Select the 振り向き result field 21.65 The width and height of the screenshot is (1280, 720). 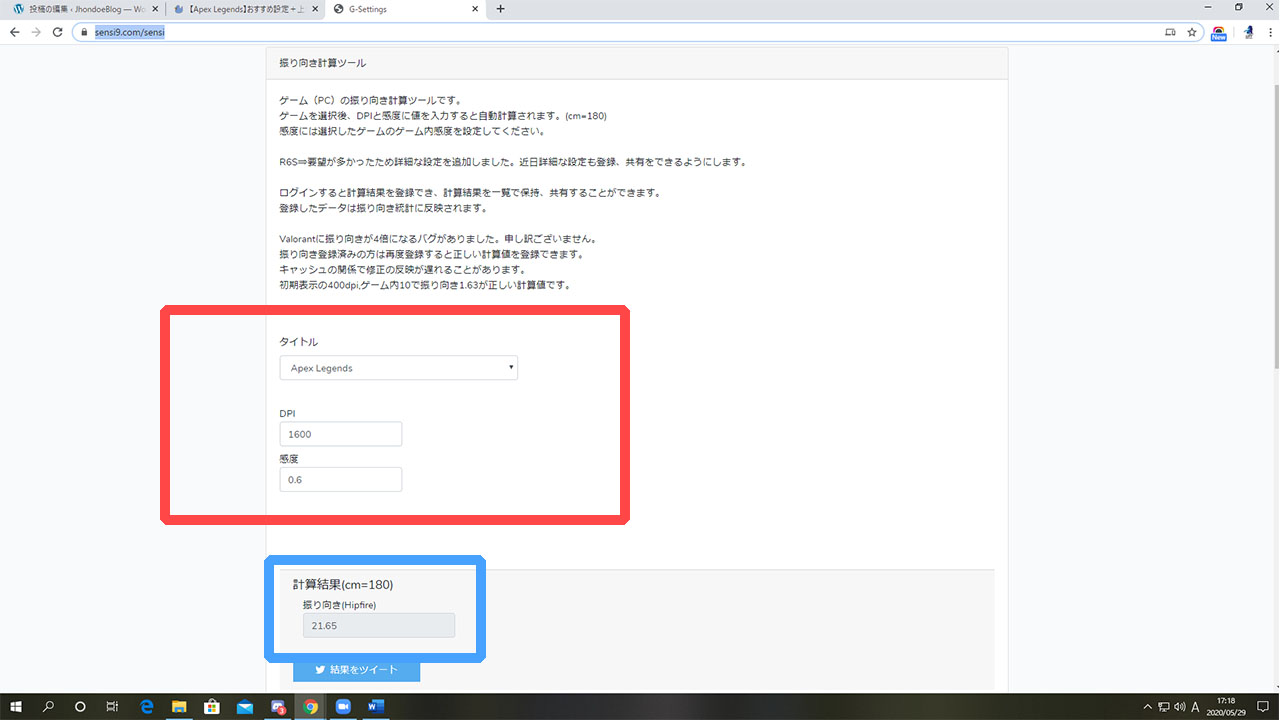(379, 625)
